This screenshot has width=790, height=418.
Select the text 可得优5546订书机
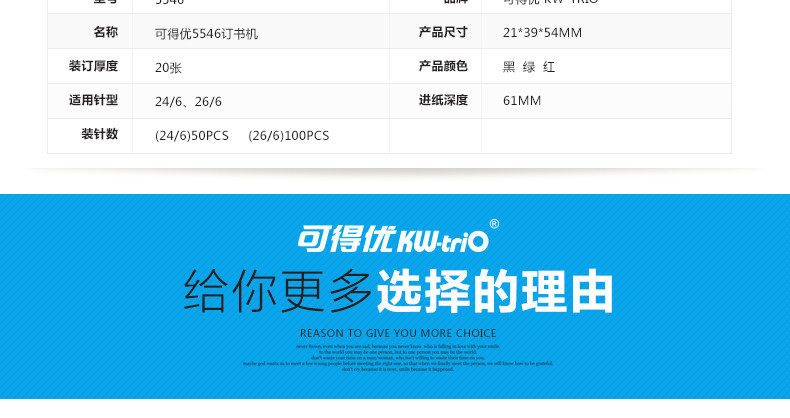point(207,34)
